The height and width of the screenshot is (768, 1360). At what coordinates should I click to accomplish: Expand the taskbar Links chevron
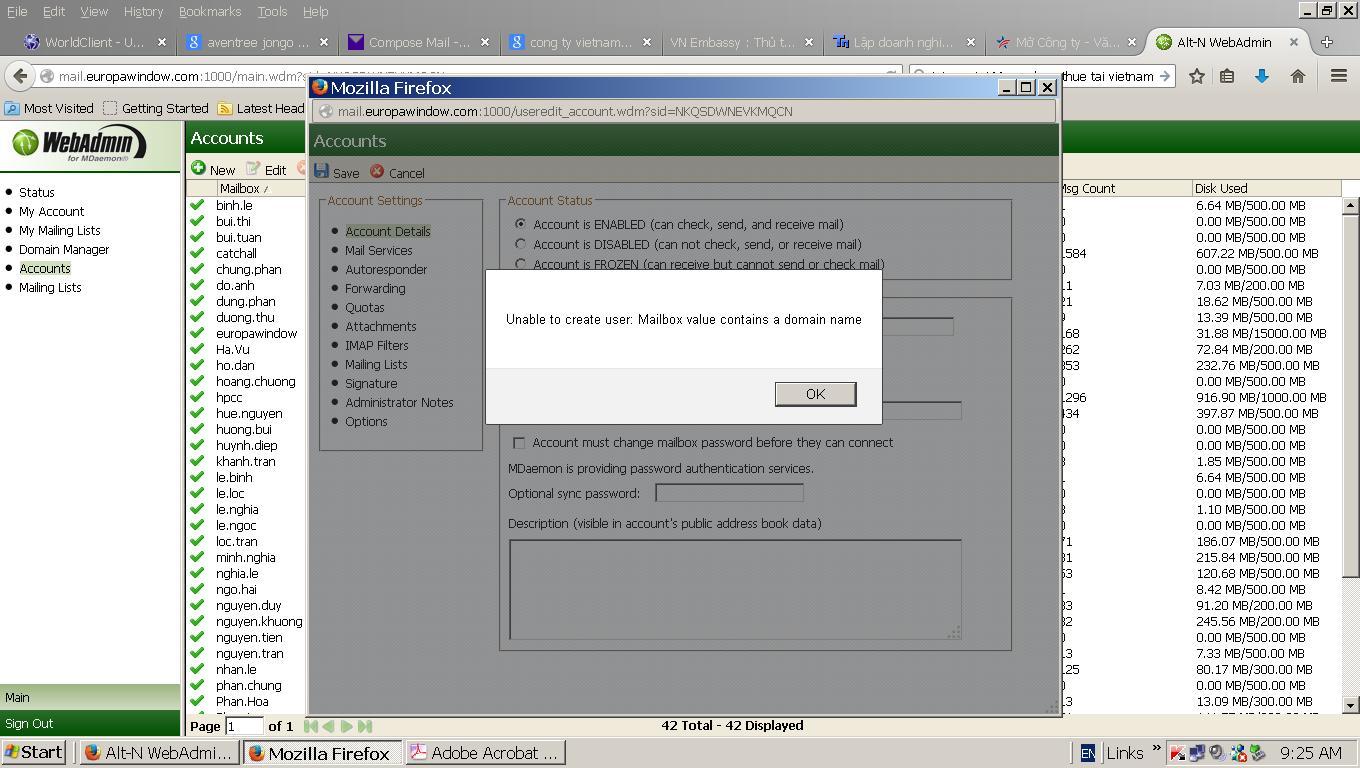pyautogui.click(x=1156, y=748)
